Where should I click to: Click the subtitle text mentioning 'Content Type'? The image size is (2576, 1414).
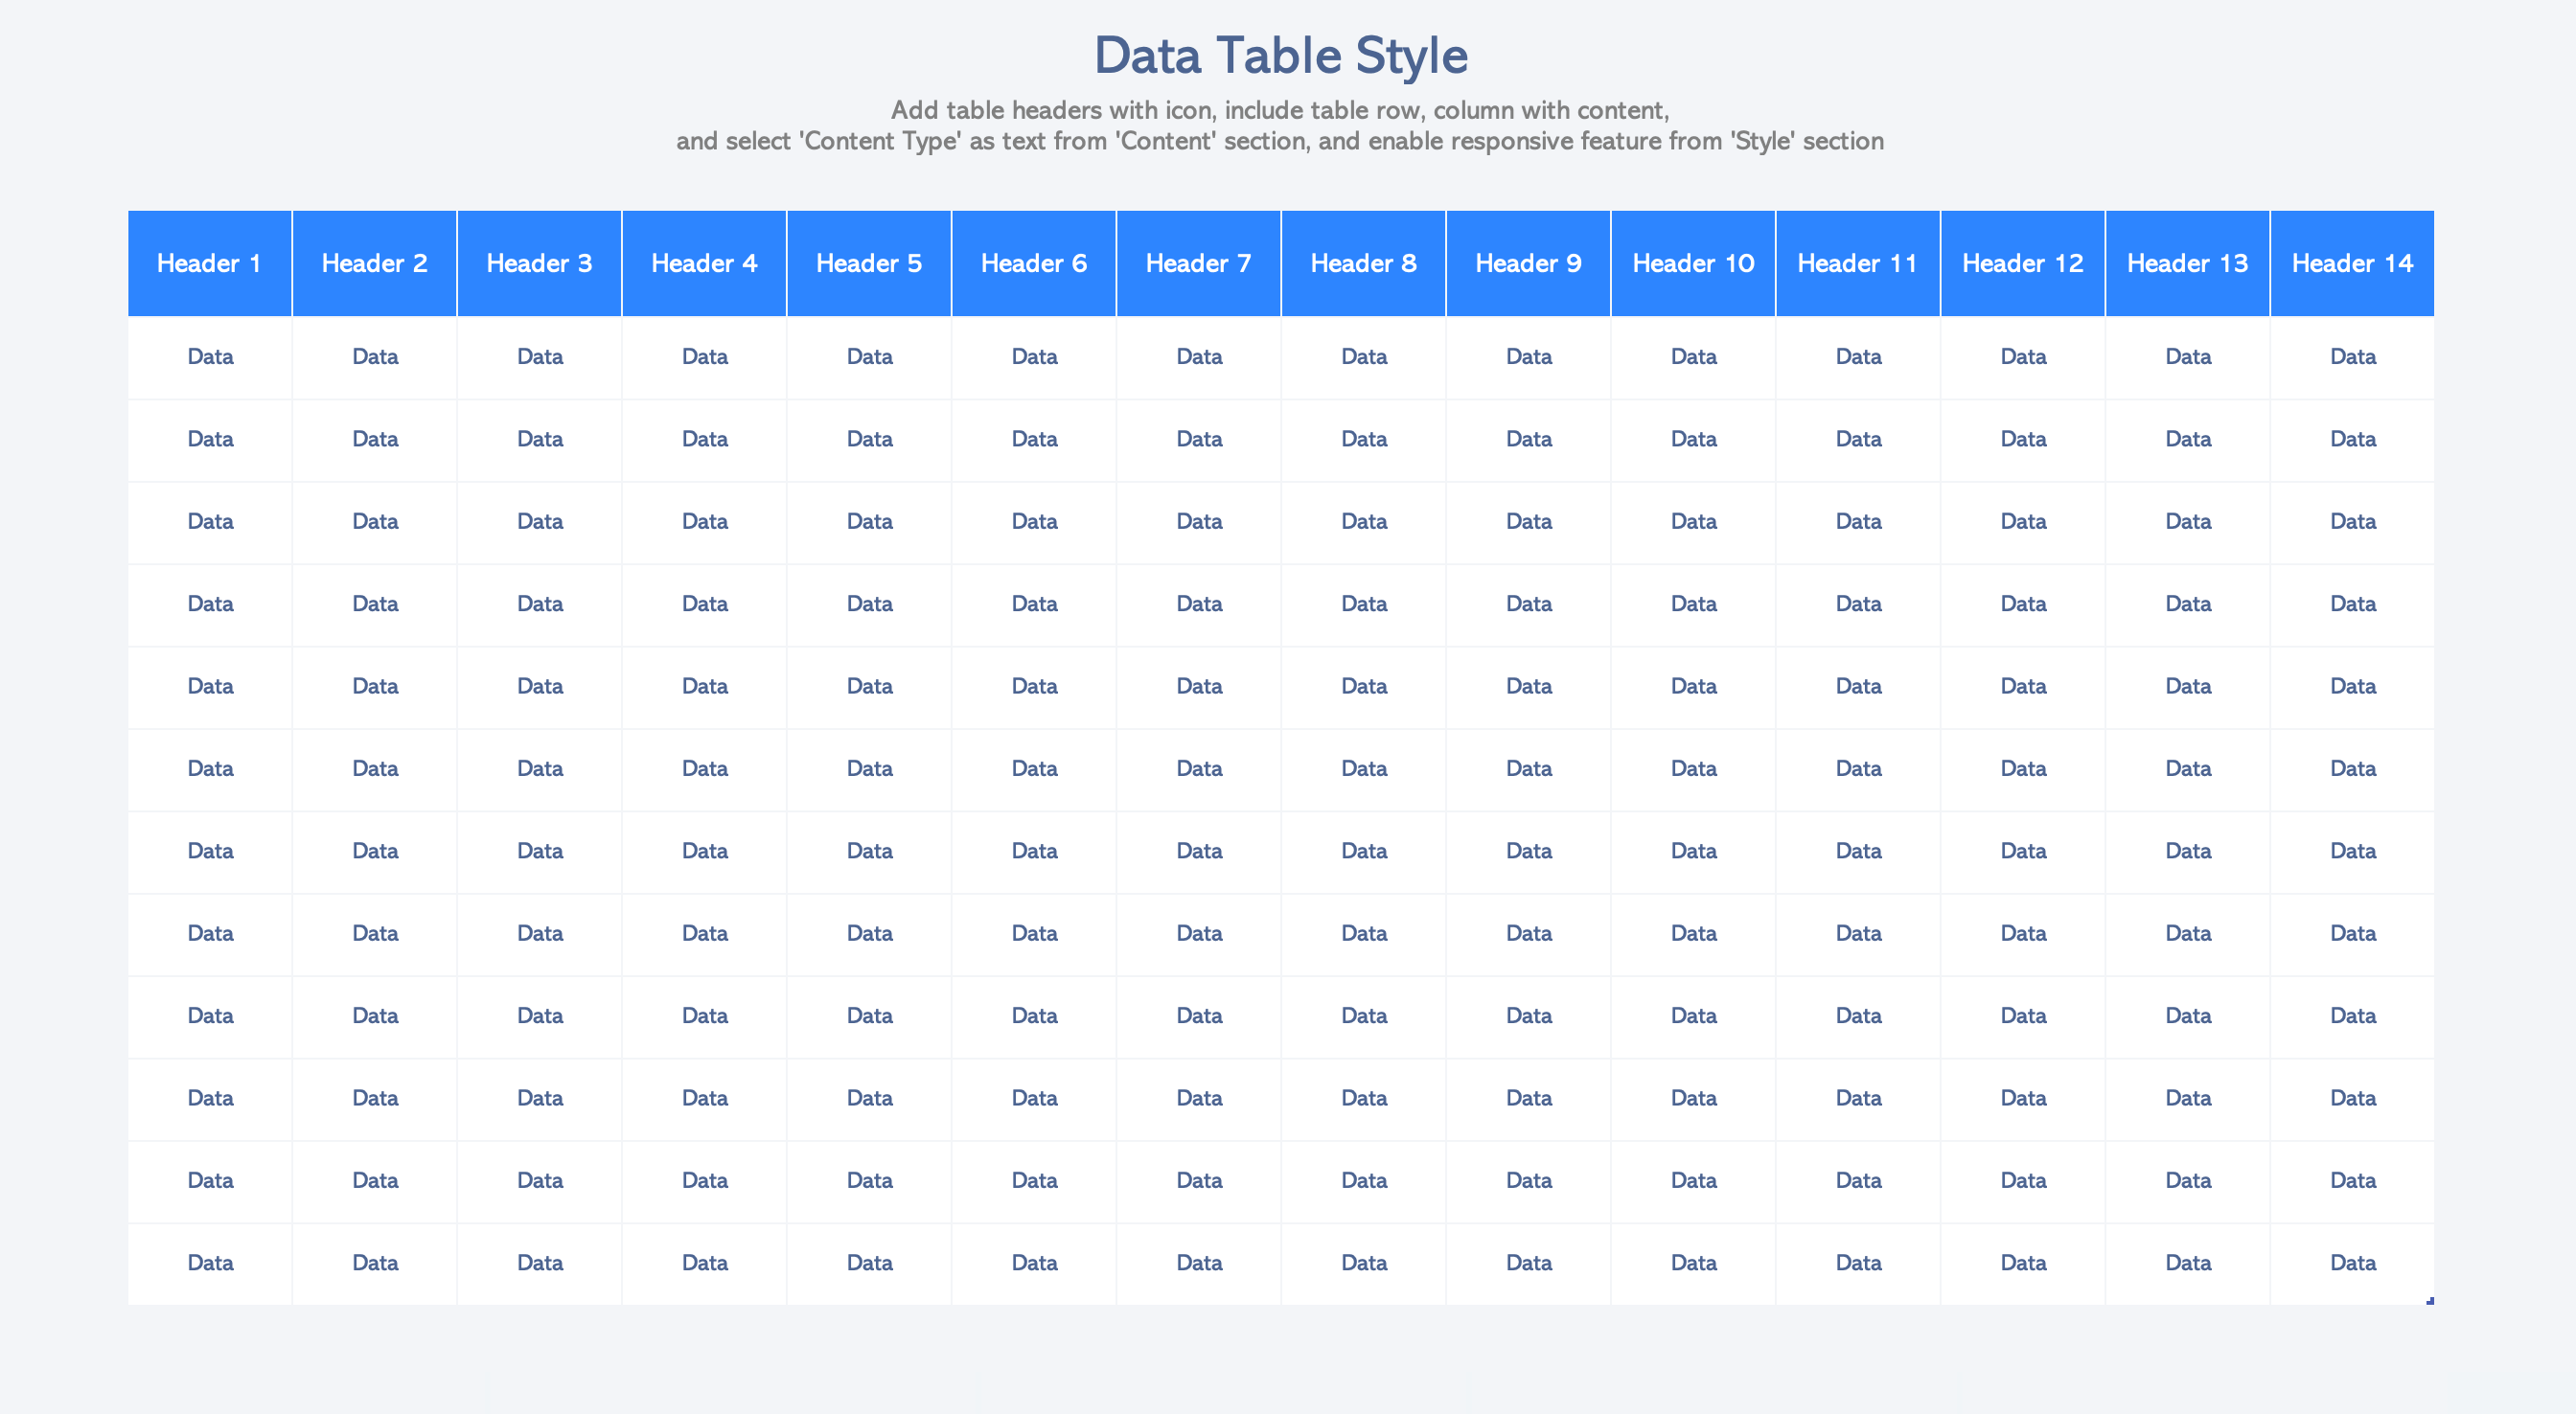[1280, 141]
